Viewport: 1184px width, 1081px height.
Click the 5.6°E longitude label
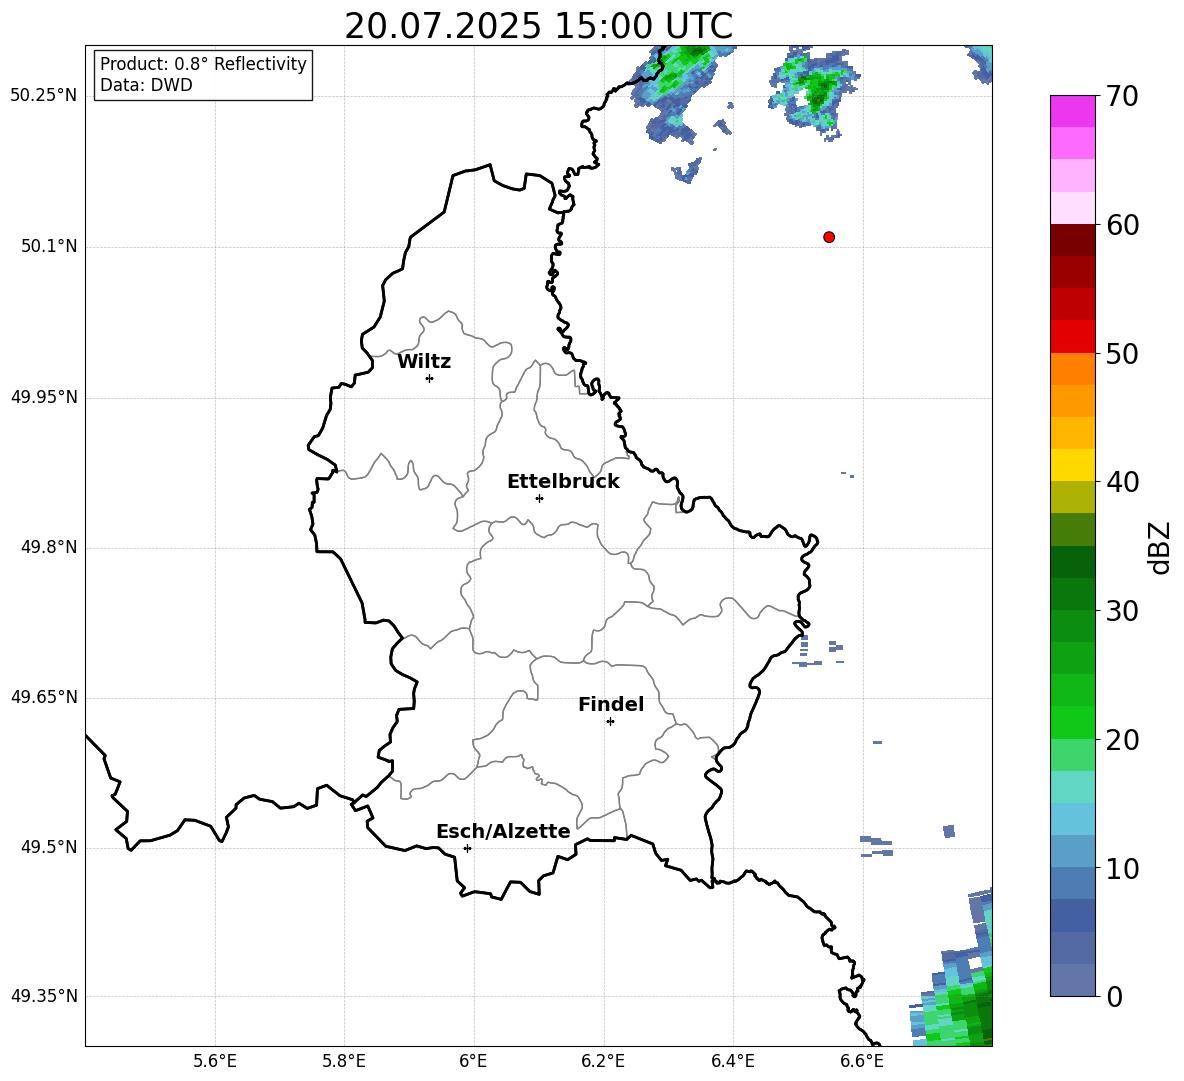pyautogui.click(x=215, y=1062)
